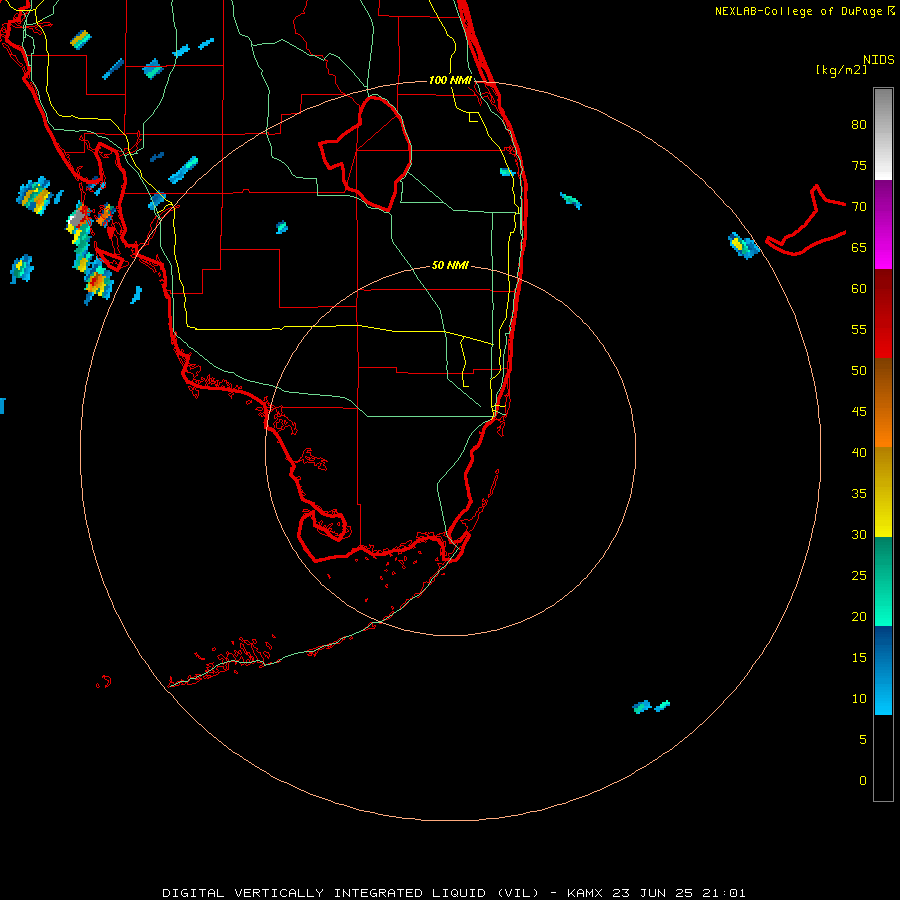Pick the 50 value on the color scale
The width and height of the screenshot is (900, 900).
click(859, 370)
